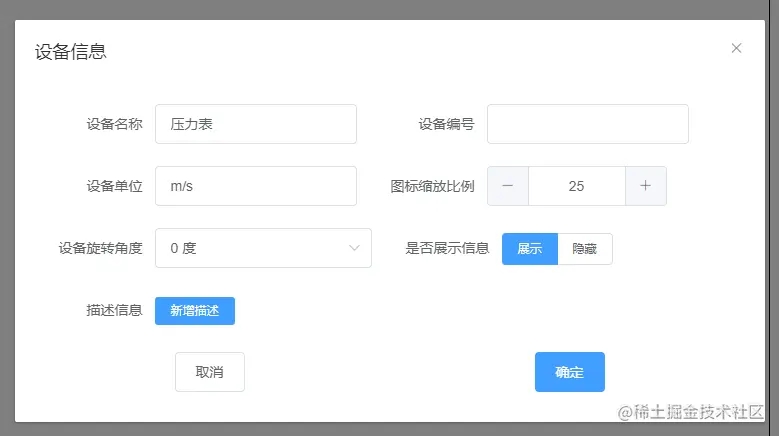Click the chevron arrow in rotation angle select
Viewport: 779px width, 436px height.
[354, 248]
